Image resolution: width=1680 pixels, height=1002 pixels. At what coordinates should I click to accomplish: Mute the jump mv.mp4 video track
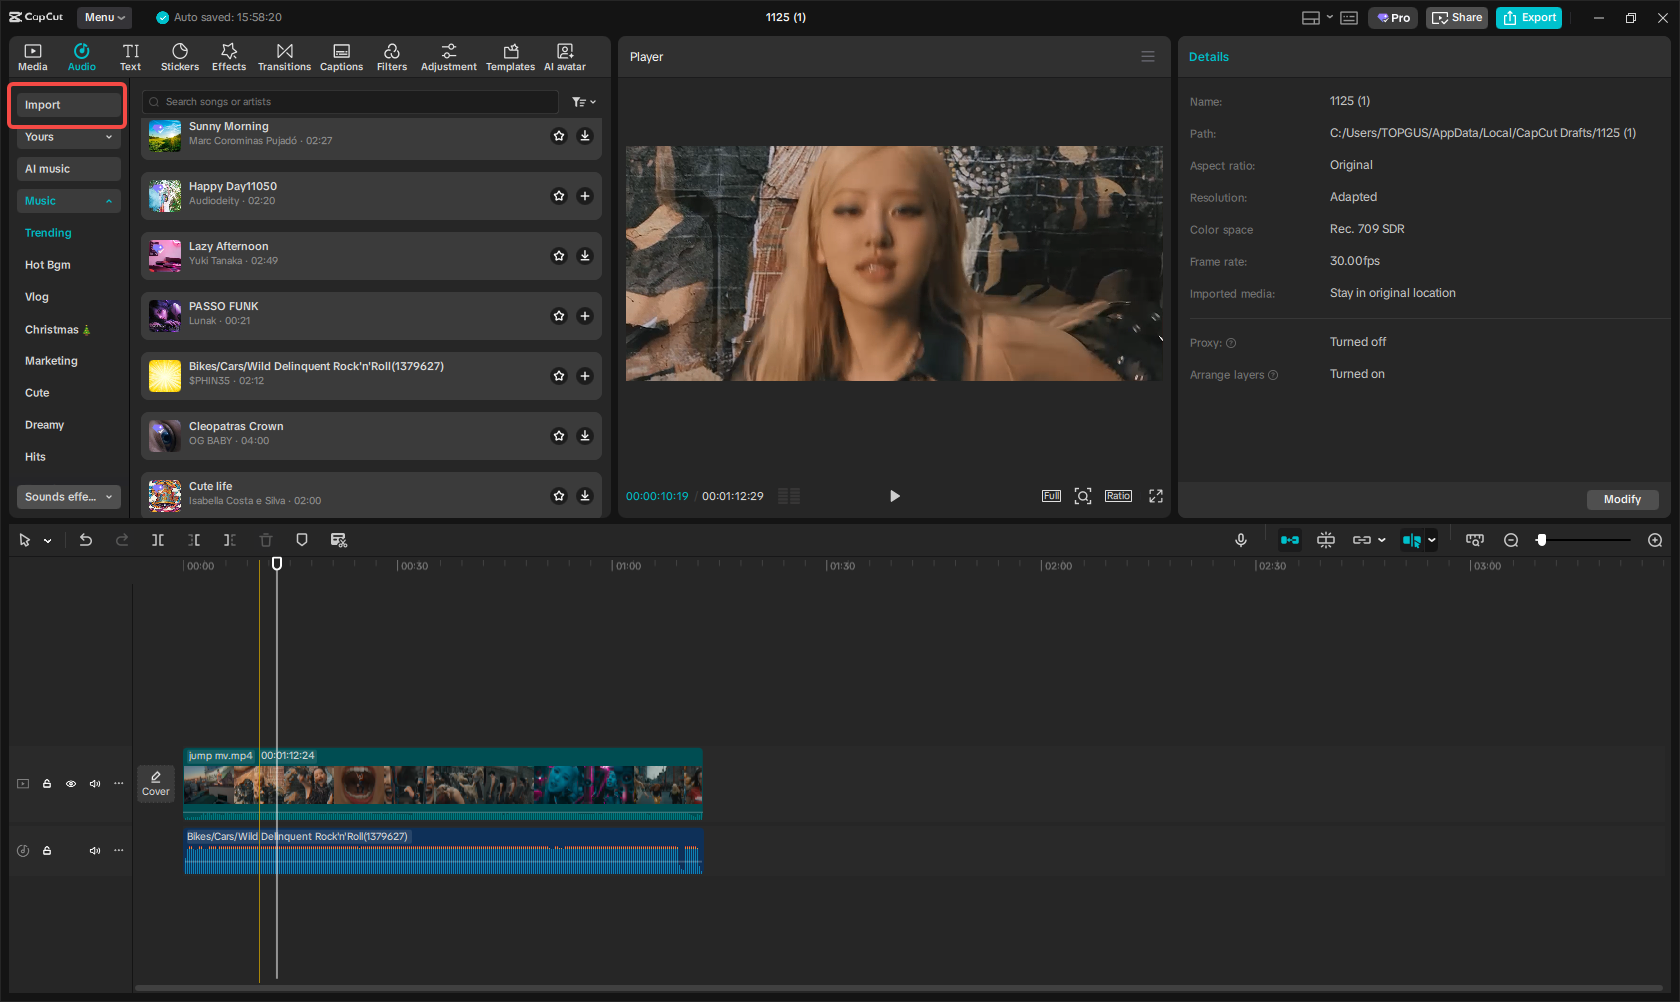[x=95, y=783]
